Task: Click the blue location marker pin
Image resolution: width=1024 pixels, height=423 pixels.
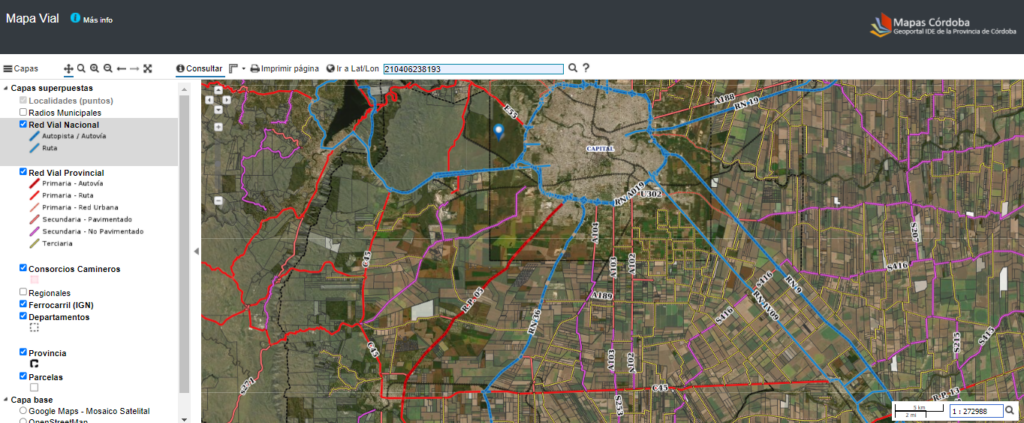Action: tap(500, 131)
